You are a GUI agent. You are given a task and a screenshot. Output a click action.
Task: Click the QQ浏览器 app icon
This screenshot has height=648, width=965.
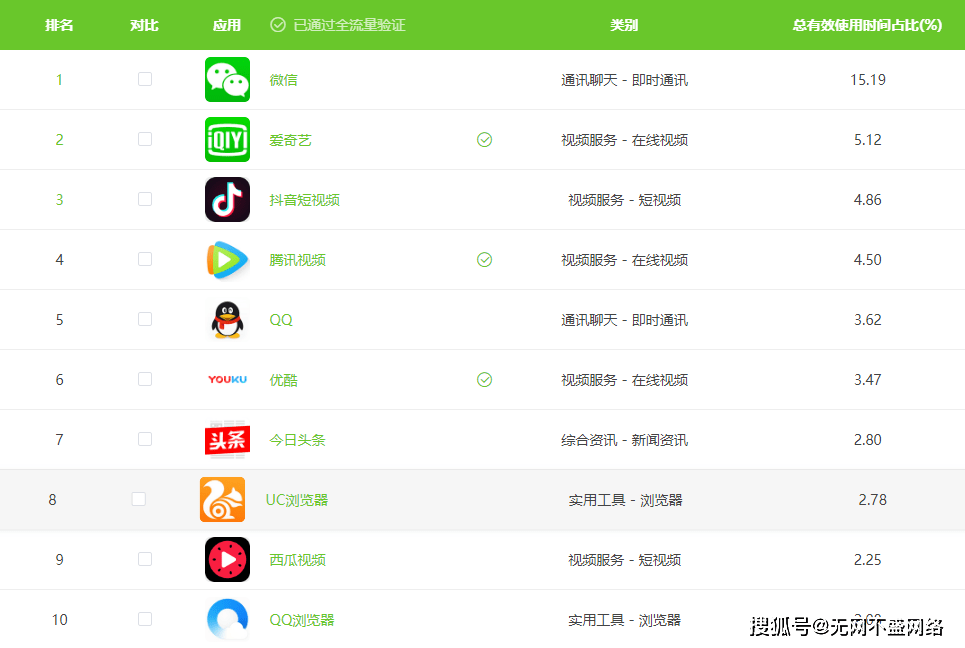[227, 619]
